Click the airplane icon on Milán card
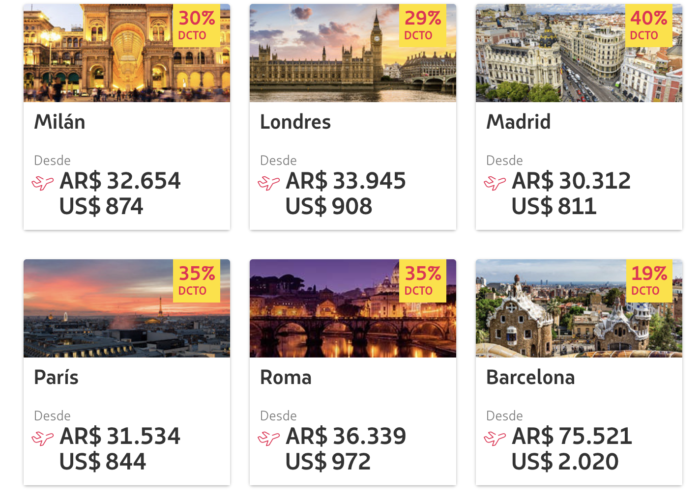 coord(43,183)
